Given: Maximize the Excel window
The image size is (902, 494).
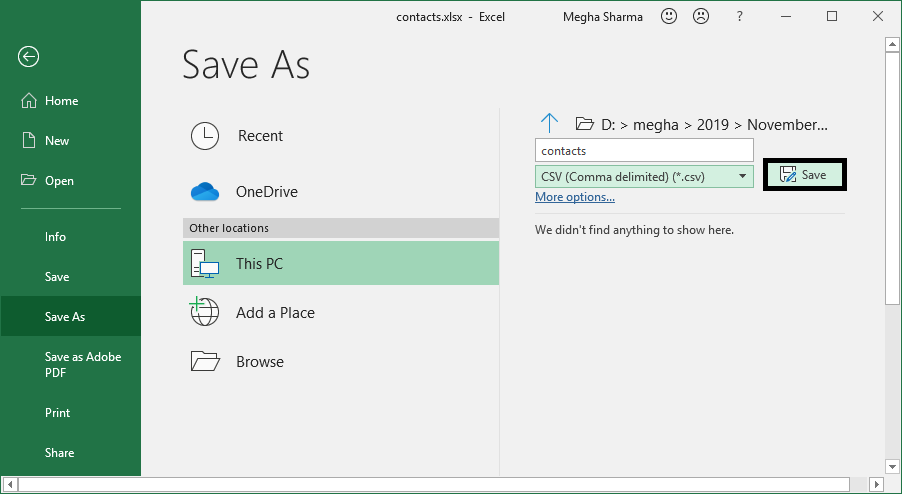Looking at the screenshot, I should pos(832,16).
